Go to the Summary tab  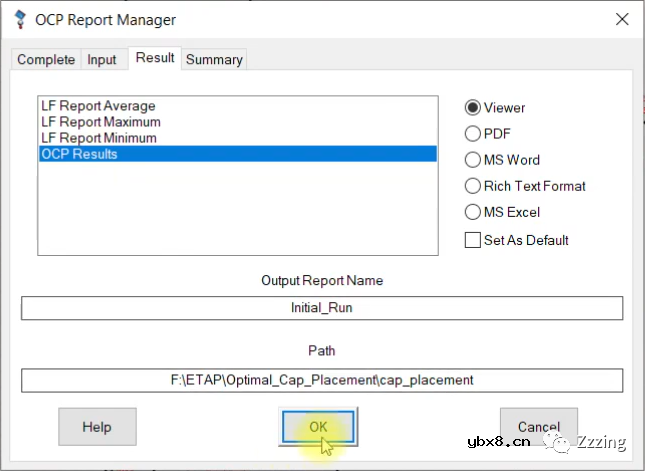click(x=214, y=60)
